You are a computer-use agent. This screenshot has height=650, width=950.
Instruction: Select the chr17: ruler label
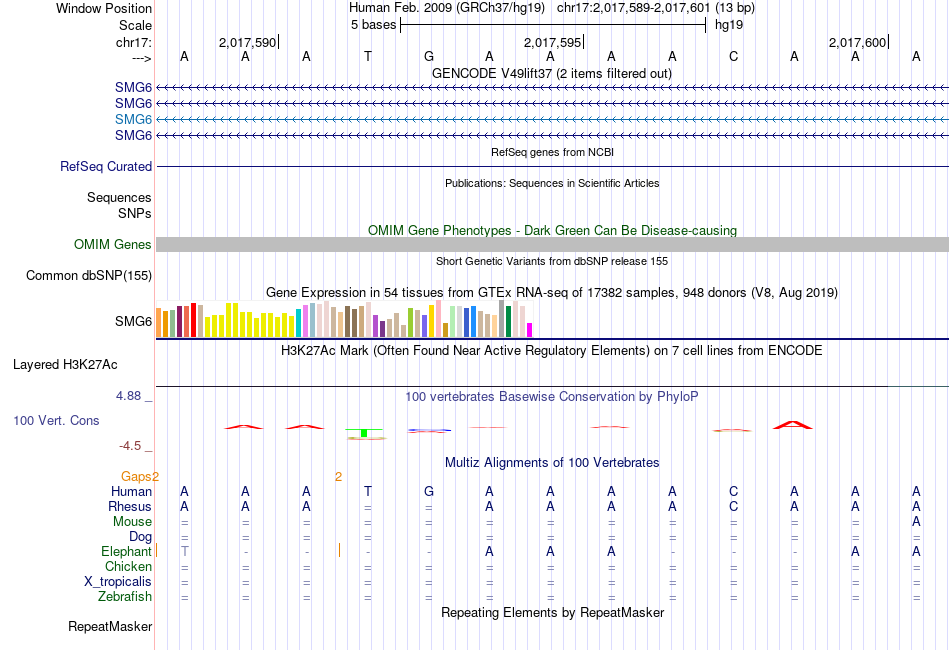tap(134, 42)
